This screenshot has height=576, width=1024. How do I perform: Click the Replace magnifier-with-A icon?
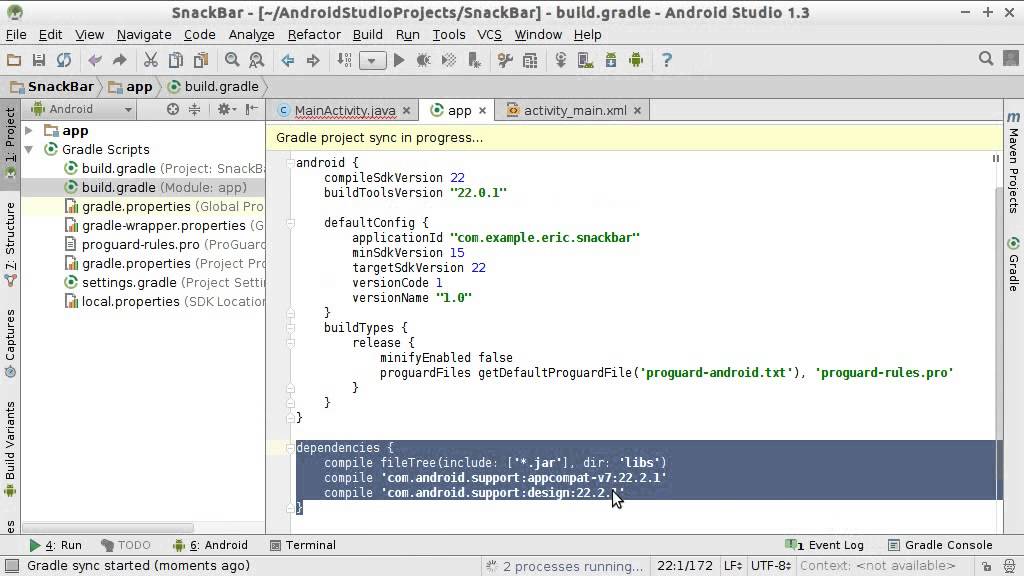click(257, 60)
